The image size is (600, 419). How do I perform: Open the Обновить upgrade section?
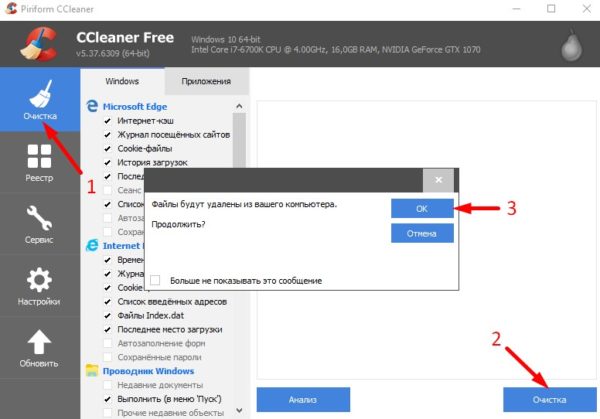tap(40, 348)
